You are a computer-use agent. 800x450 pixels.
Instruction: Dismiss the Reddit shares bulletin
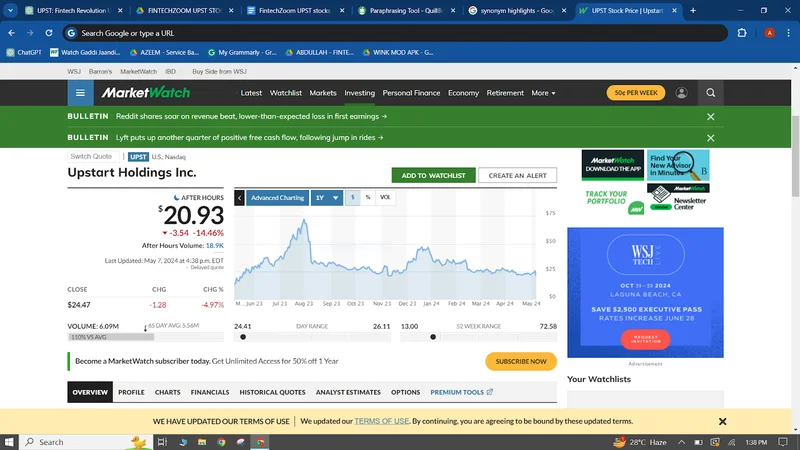pos(710,117)
